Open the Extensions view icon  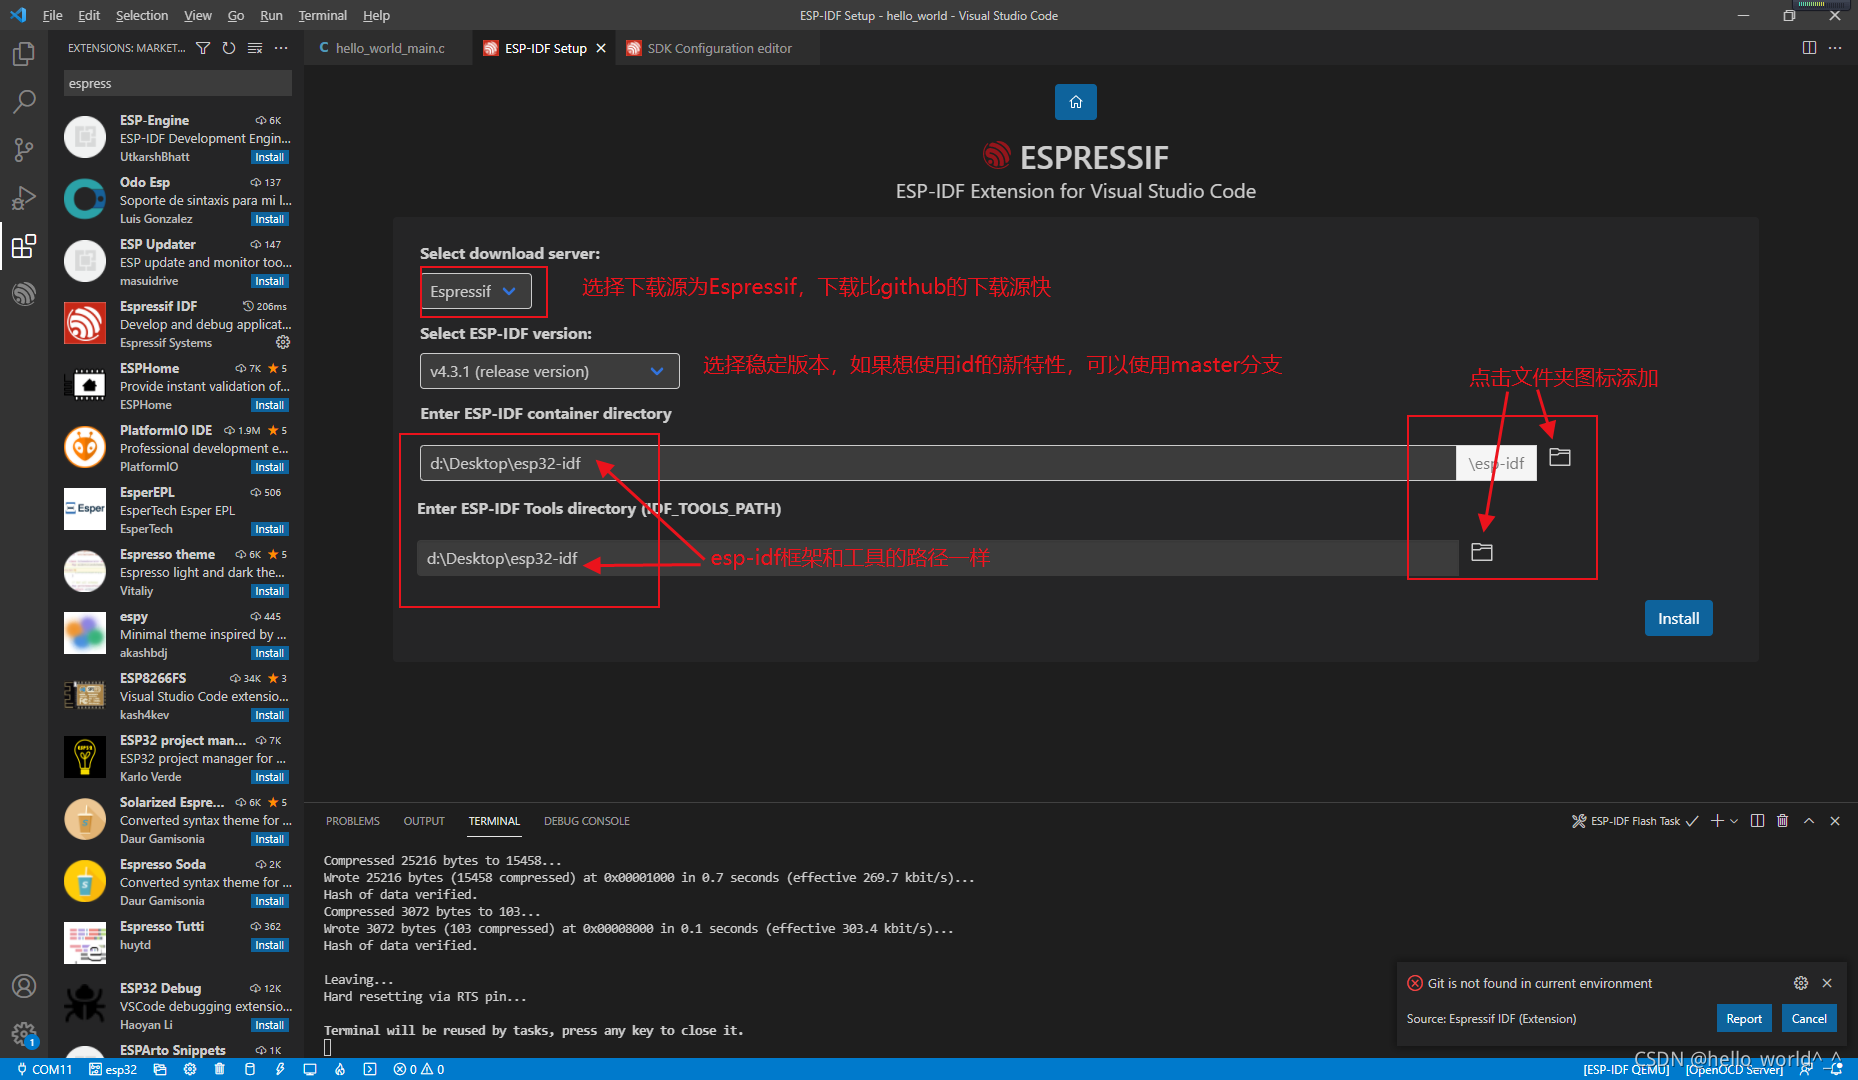tap(24, 246)
